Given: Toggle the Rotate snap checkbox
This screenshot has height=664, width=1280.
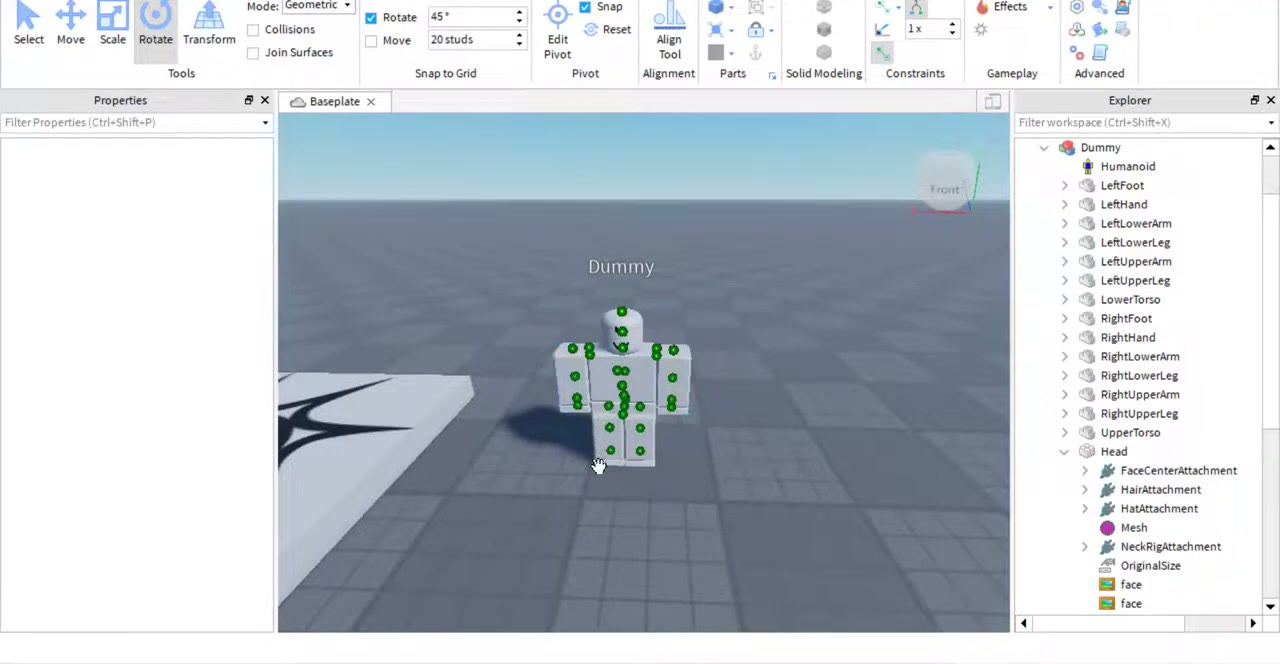Looking at the screenshot, I should [371, 18].
